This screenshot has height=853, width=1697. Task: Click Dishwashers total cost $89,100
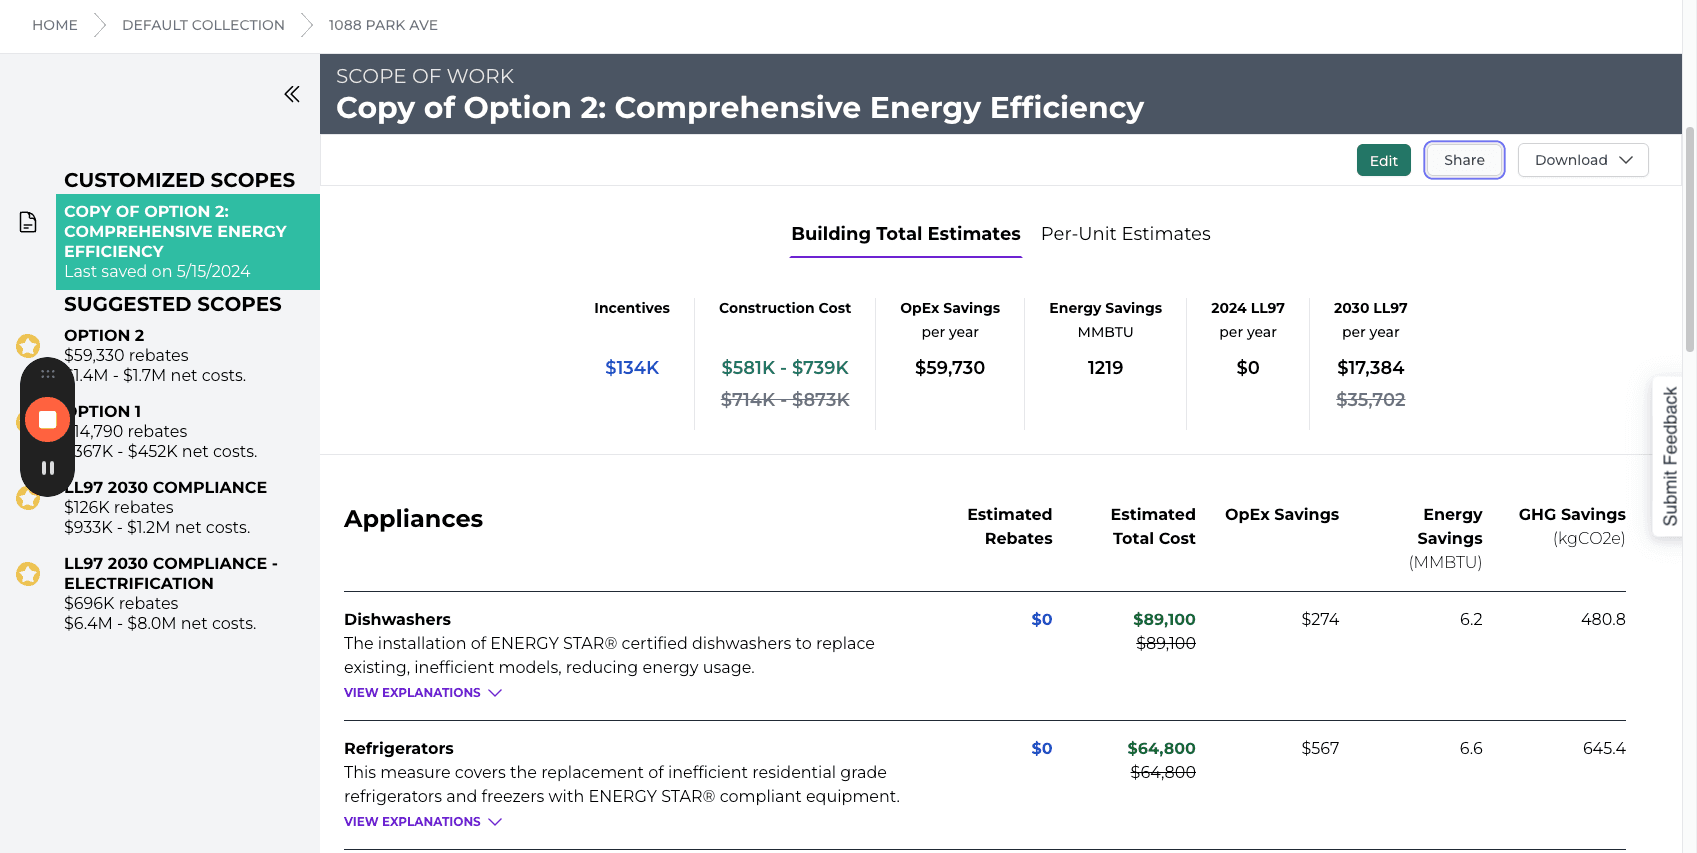(x=1164, y=620)
